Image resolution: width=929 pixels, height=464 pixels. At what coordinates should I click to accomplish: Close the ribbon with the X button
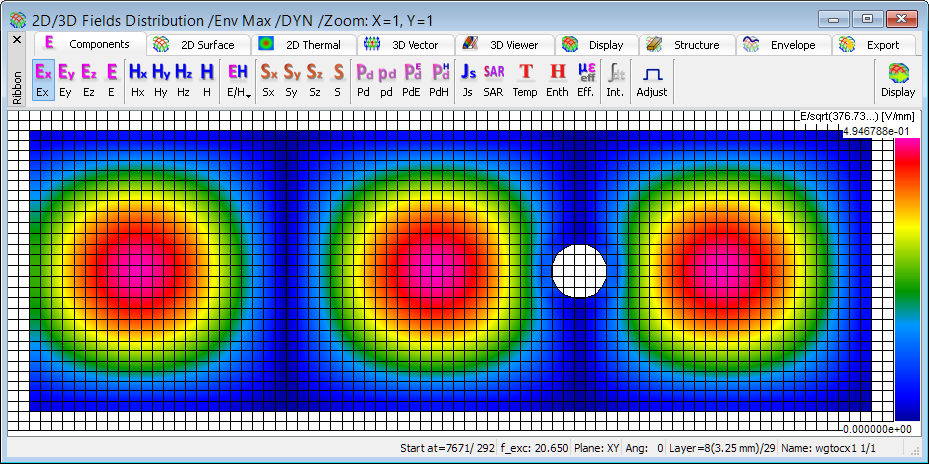coord(16,40)
